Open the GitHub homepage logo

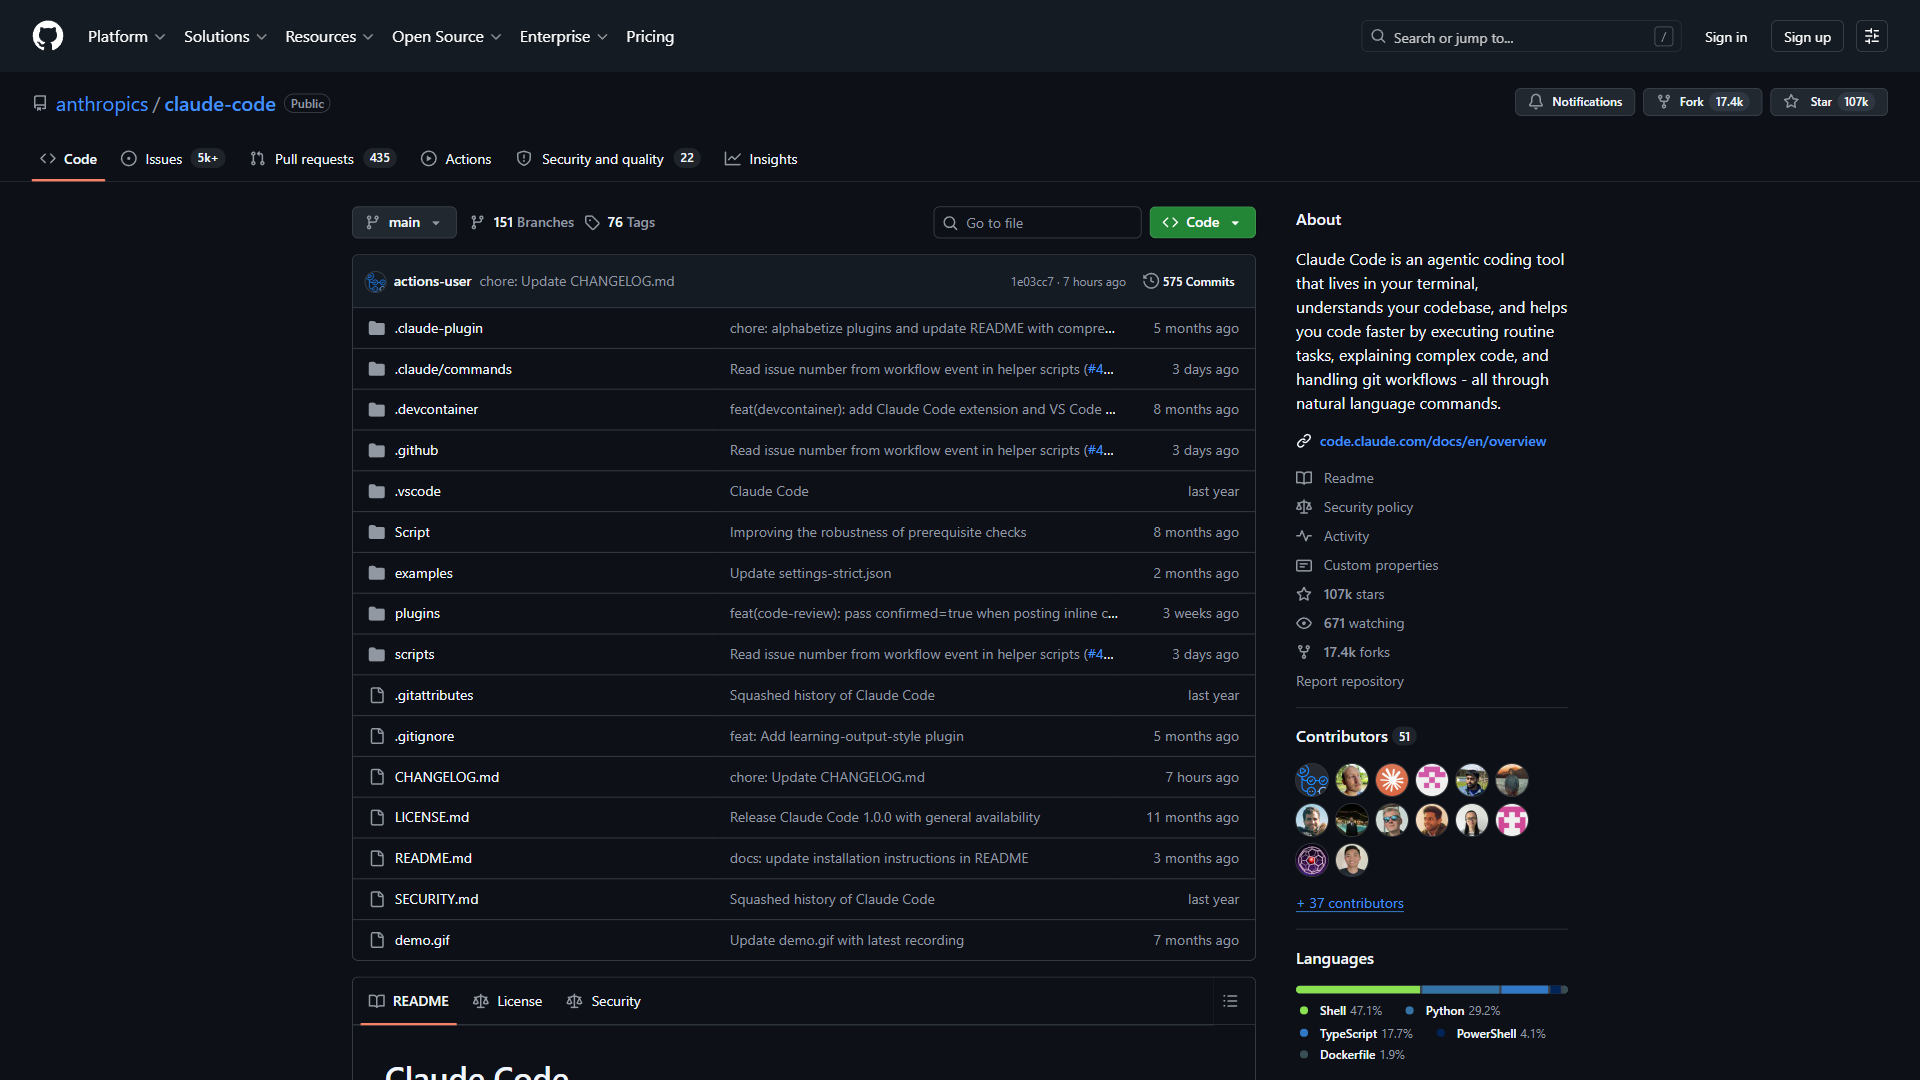click(x=48, y=36)
